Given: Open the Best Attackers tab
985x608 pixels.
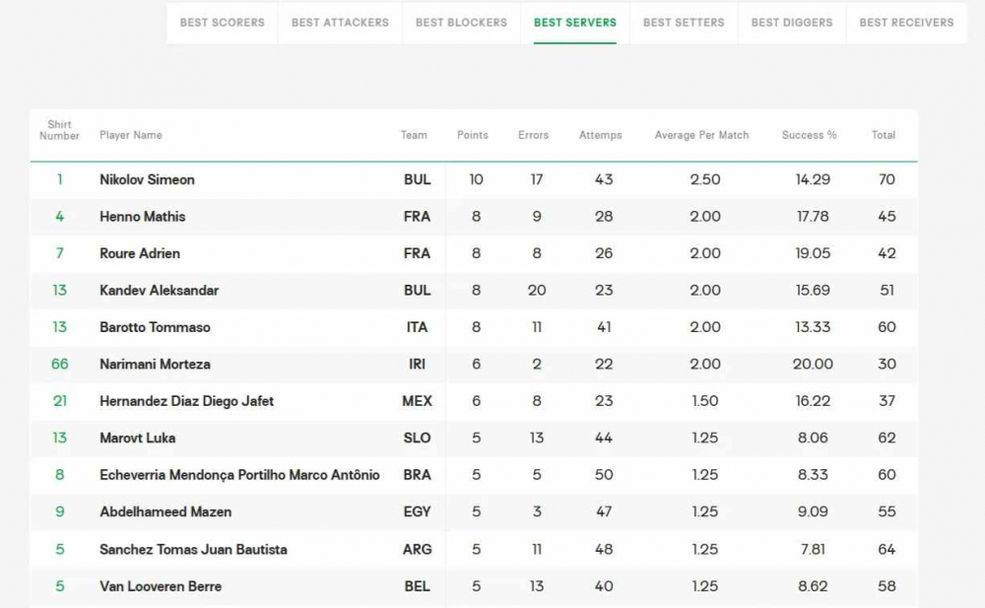Looking at the screenshot, I should pos(340,22).
